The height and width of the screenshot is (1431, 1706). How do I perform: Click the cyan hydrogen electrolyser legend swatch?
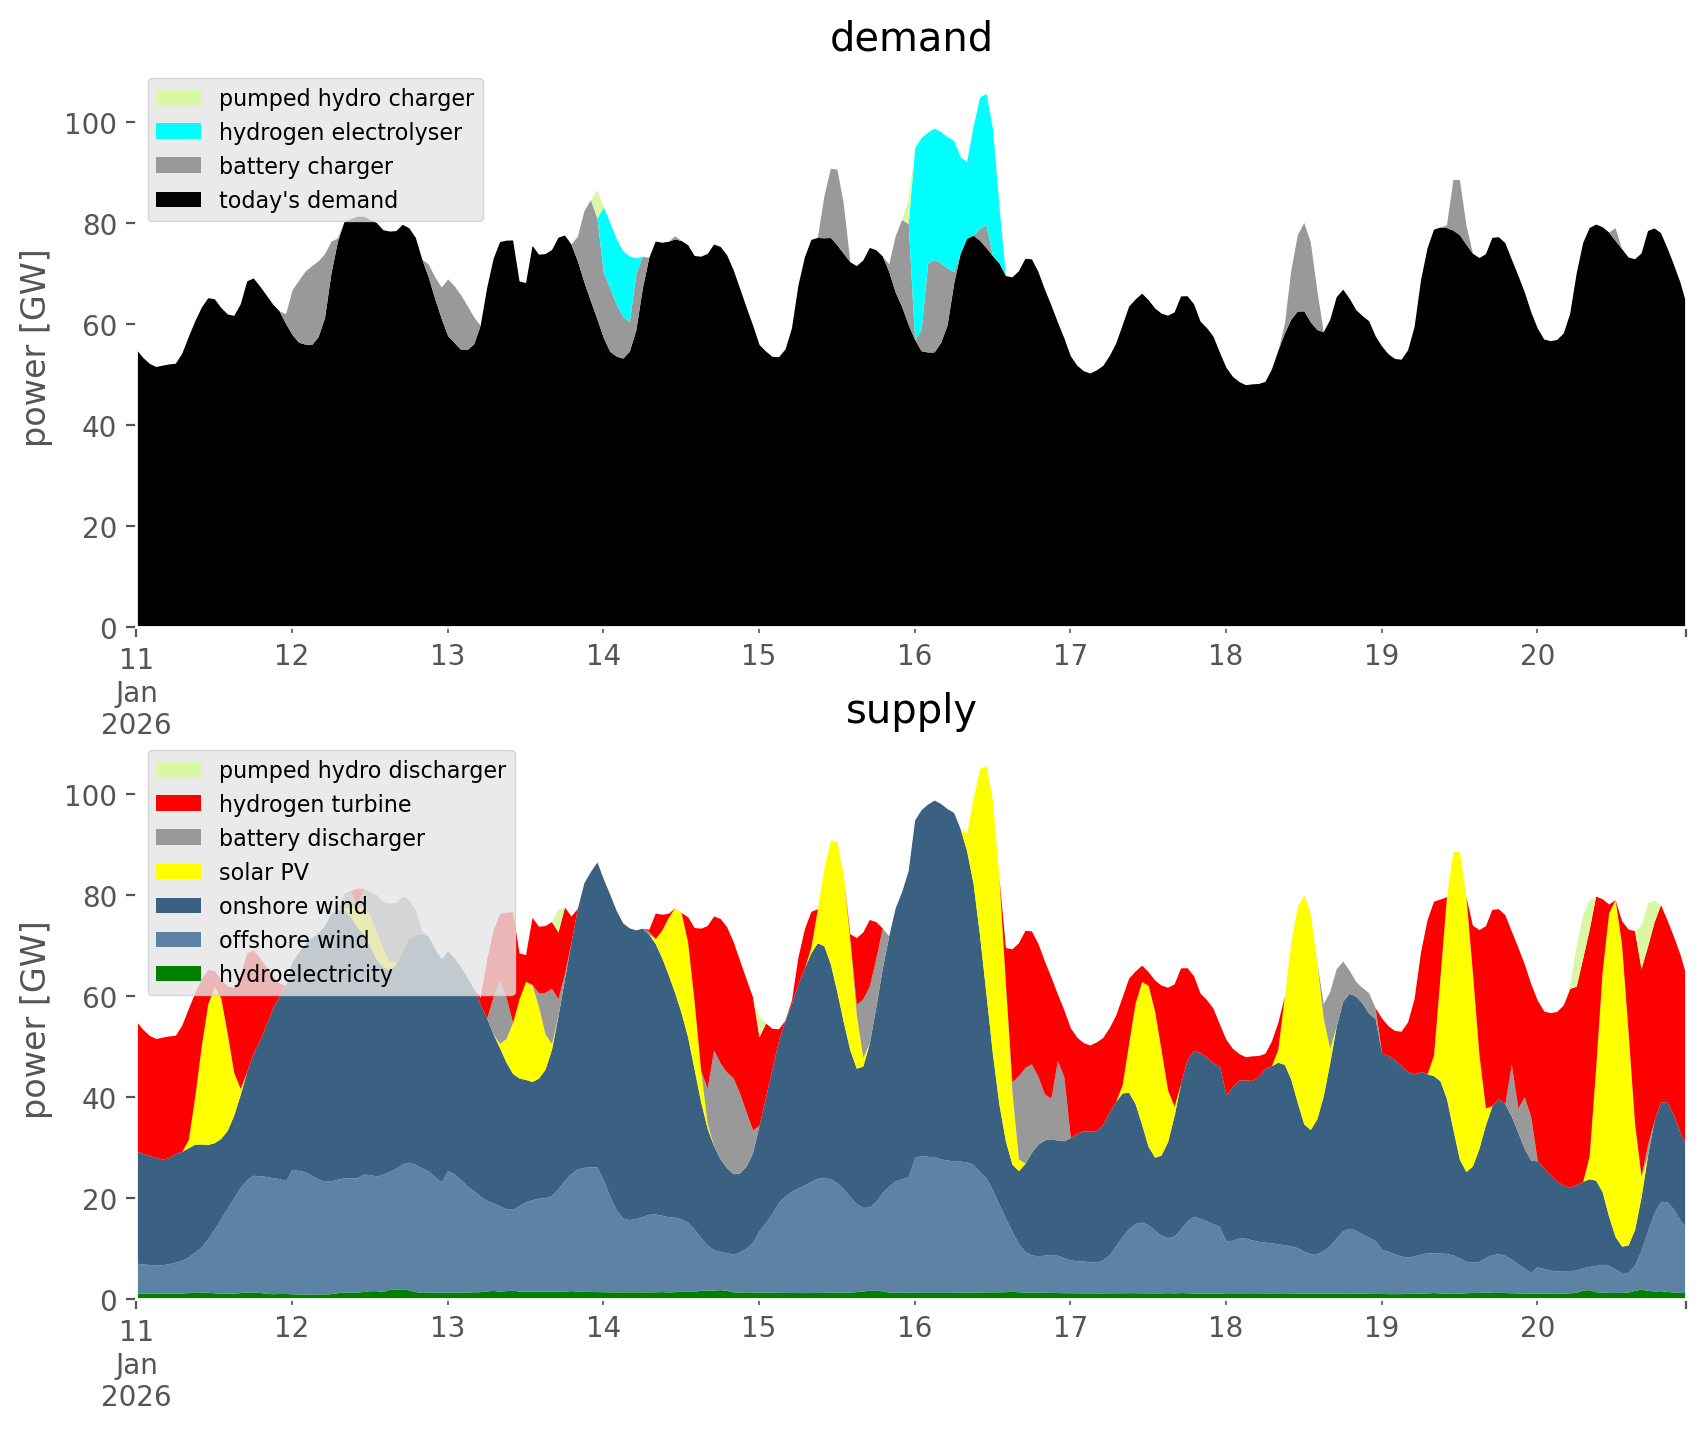click(179, 132)
